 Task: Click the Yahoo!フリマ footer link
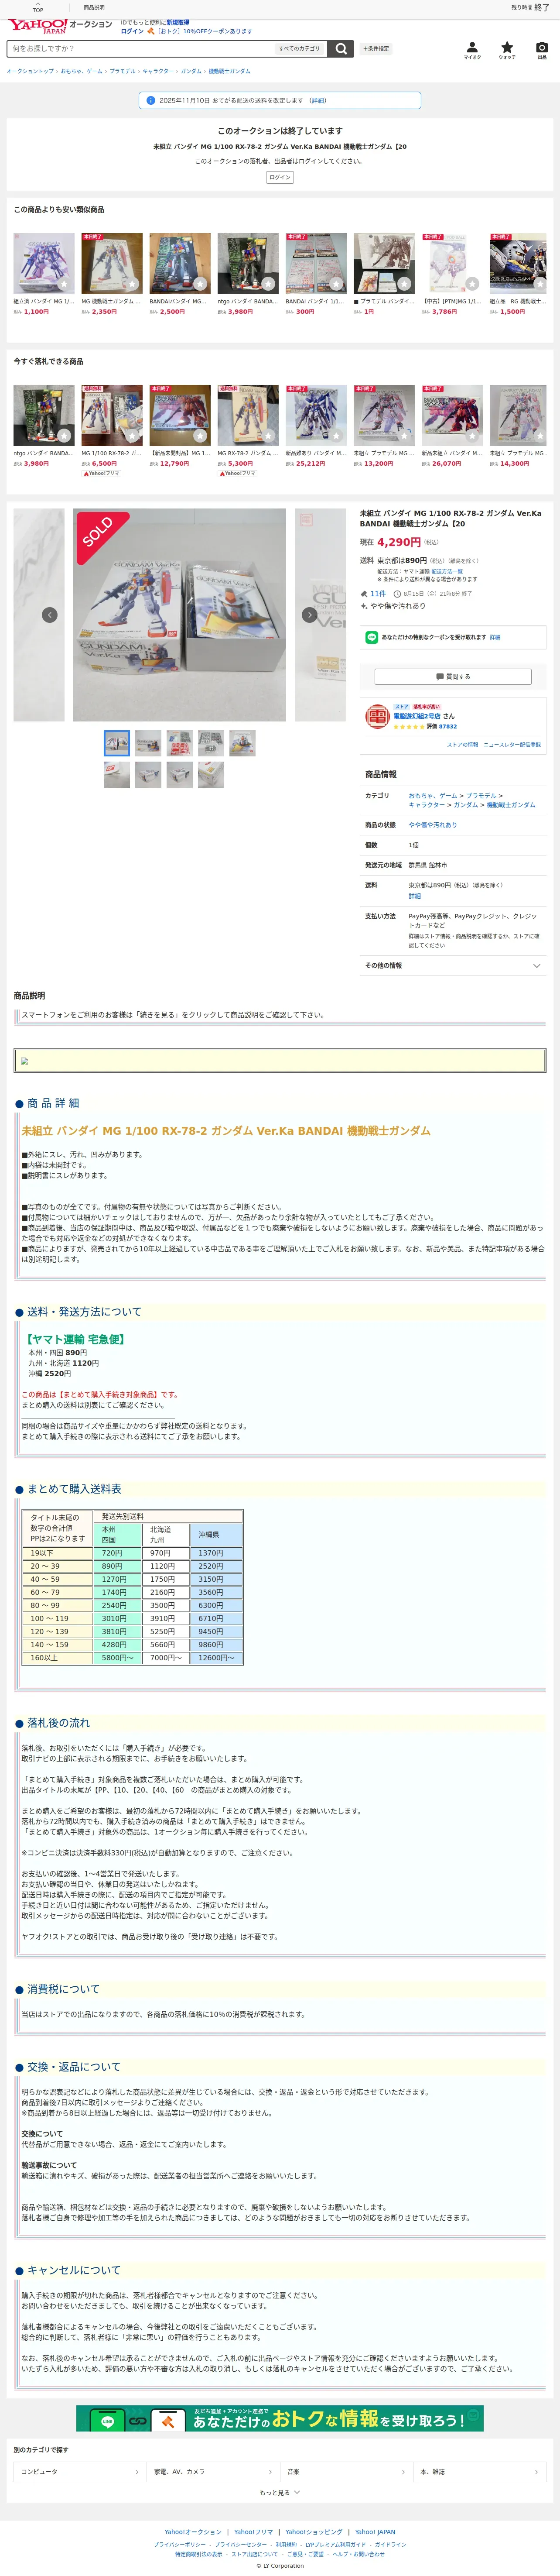tap(253, 2532)
